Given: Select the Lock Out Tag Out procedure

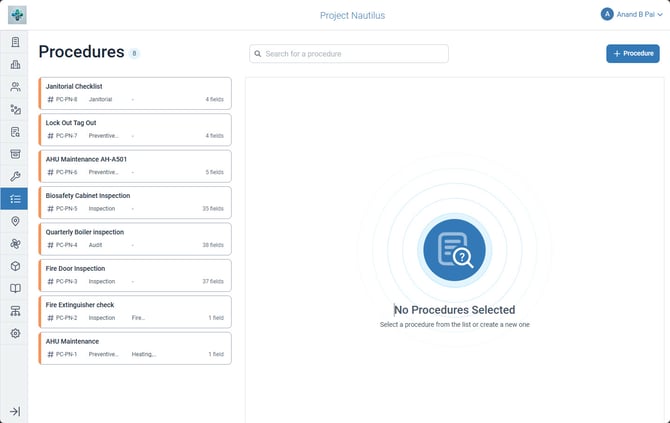Looking at the screenshot, I should 135,129.
